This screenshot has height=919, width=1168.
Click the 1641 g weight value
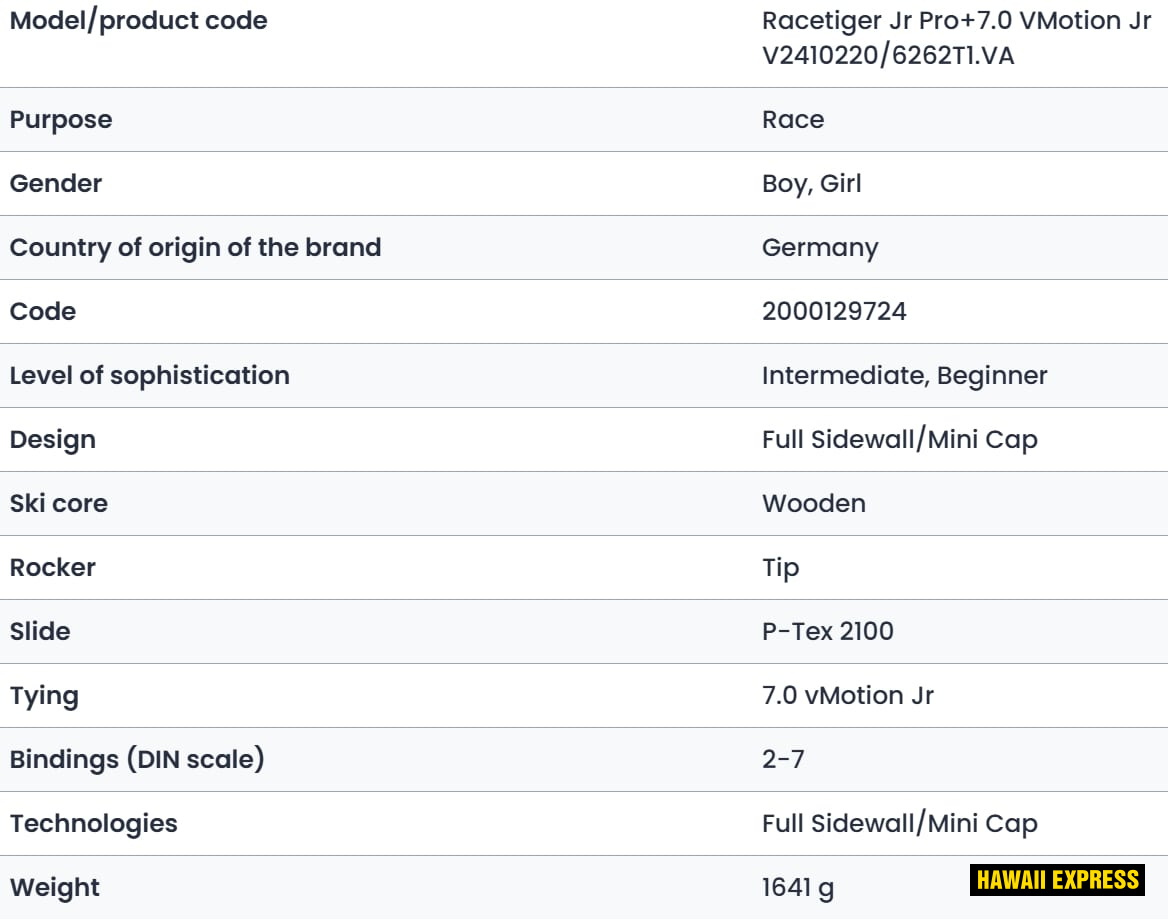pyautogui.click(x=797, y=888)
